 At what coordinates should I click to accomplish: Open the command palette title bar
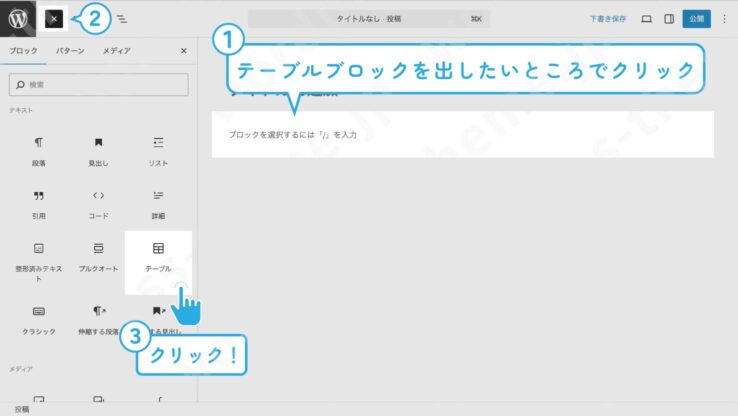pyautogui.click(x=369, y=19)
